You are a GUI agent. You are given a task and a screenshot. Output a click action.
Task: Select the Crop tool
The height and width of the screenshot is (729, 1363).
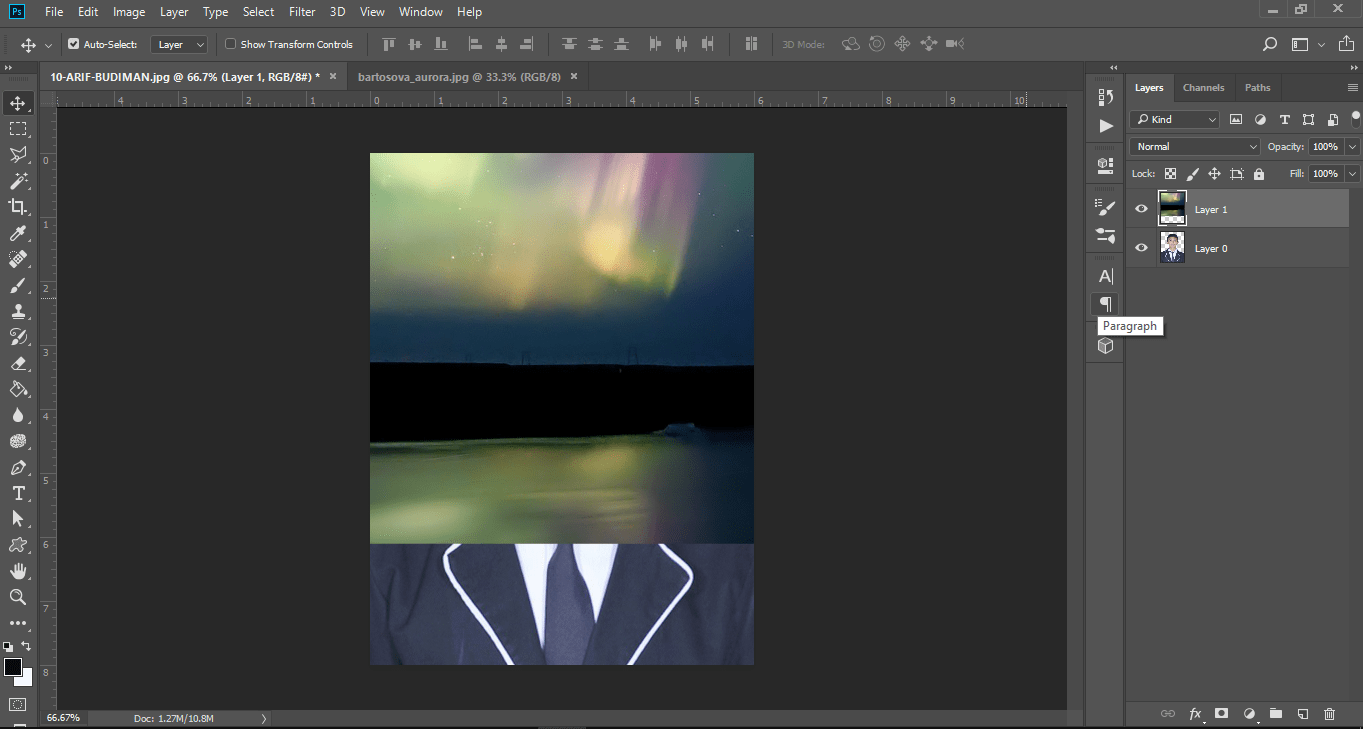16,207
